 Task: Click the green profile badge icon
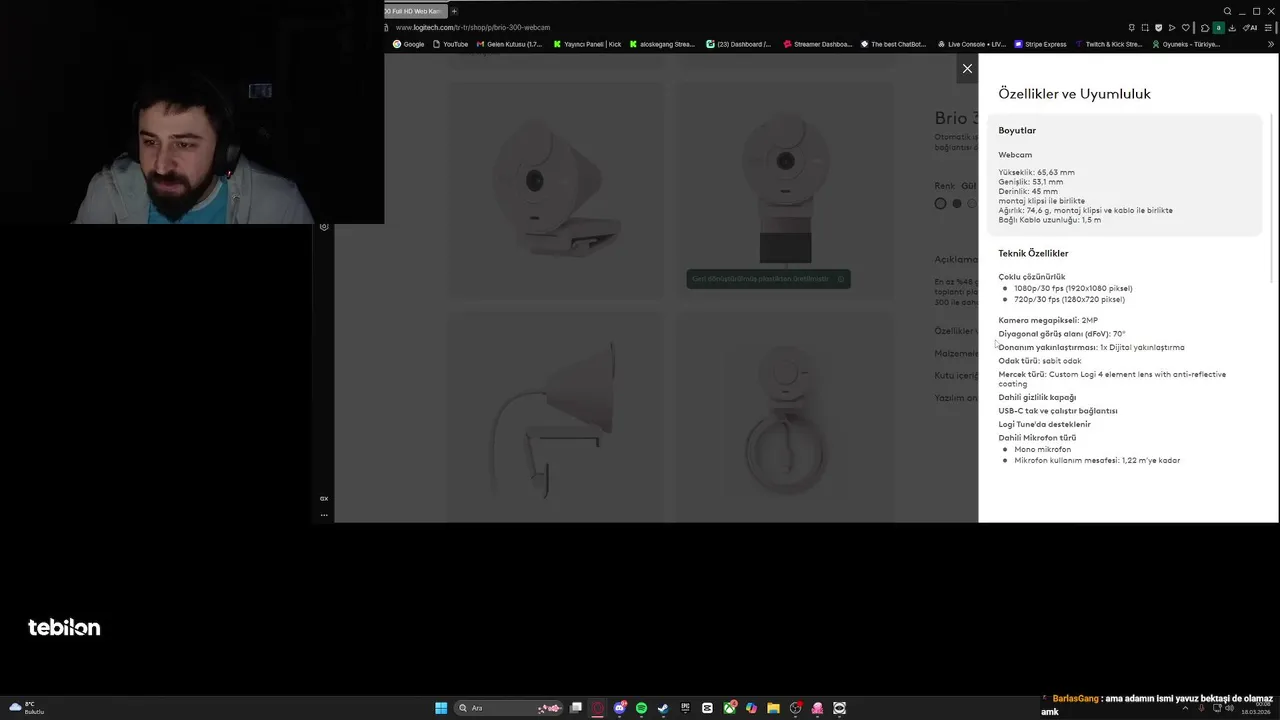[x=1218, y=27]
